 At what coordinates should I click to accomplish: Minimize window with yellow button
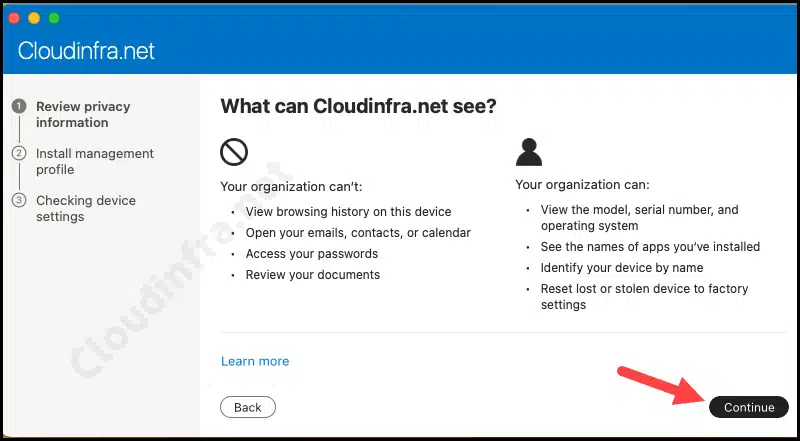(x=34, y=18)
